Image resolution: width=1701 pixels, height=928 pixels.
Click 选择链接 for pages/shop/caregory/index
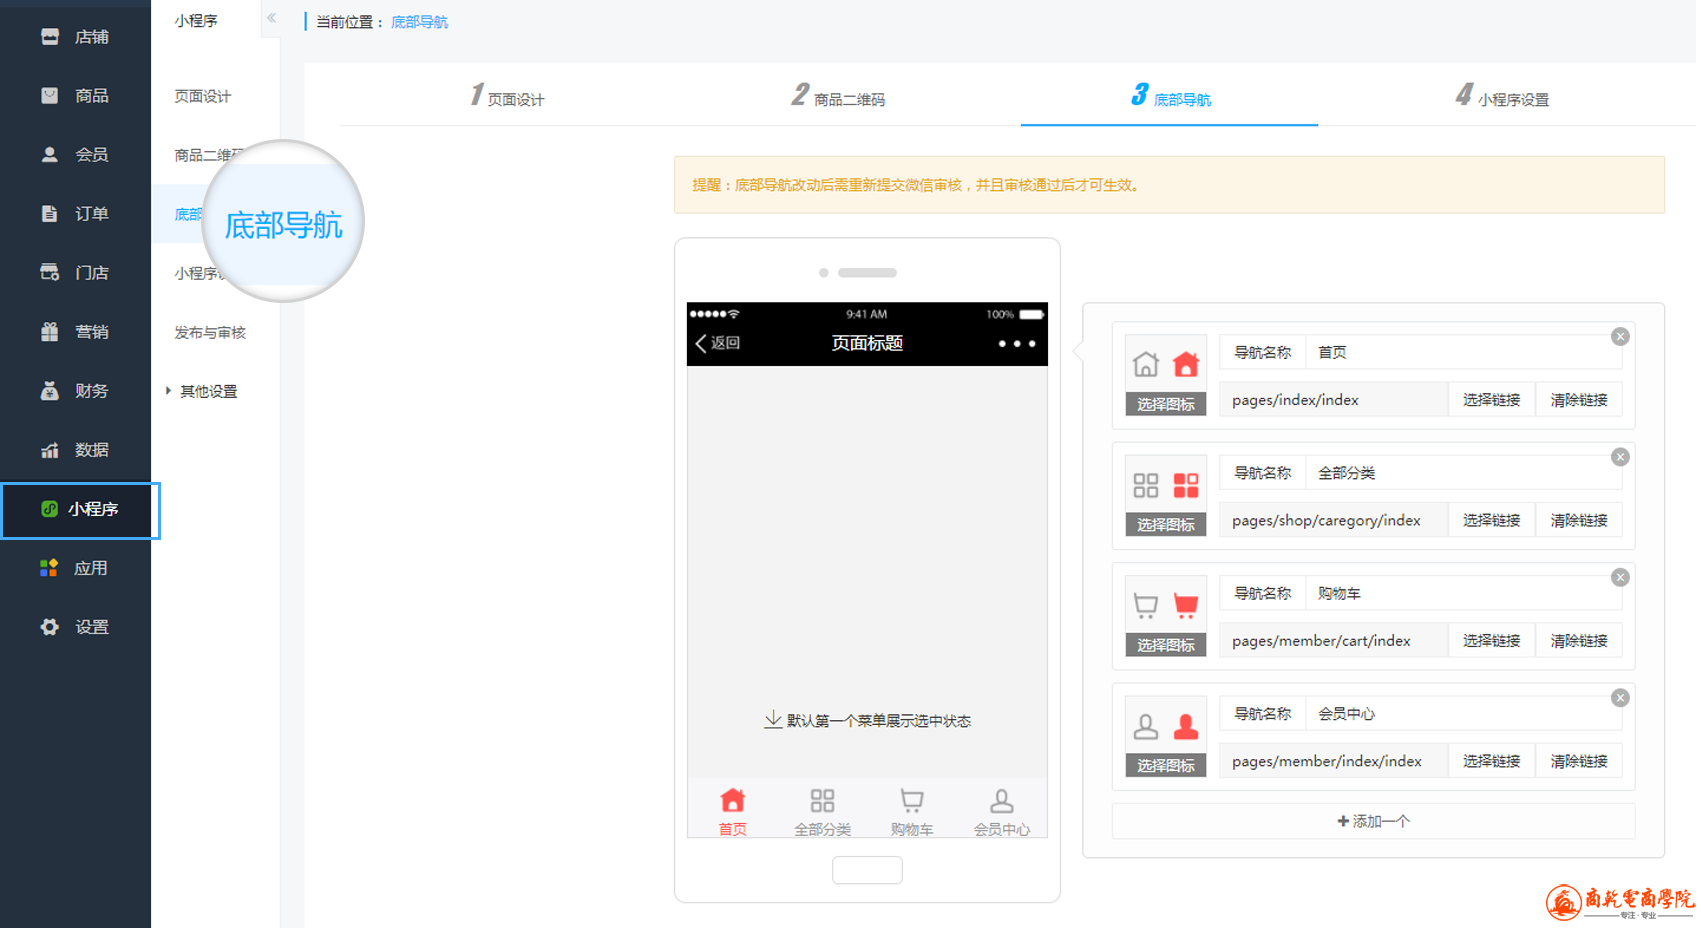click(1491, 520)
